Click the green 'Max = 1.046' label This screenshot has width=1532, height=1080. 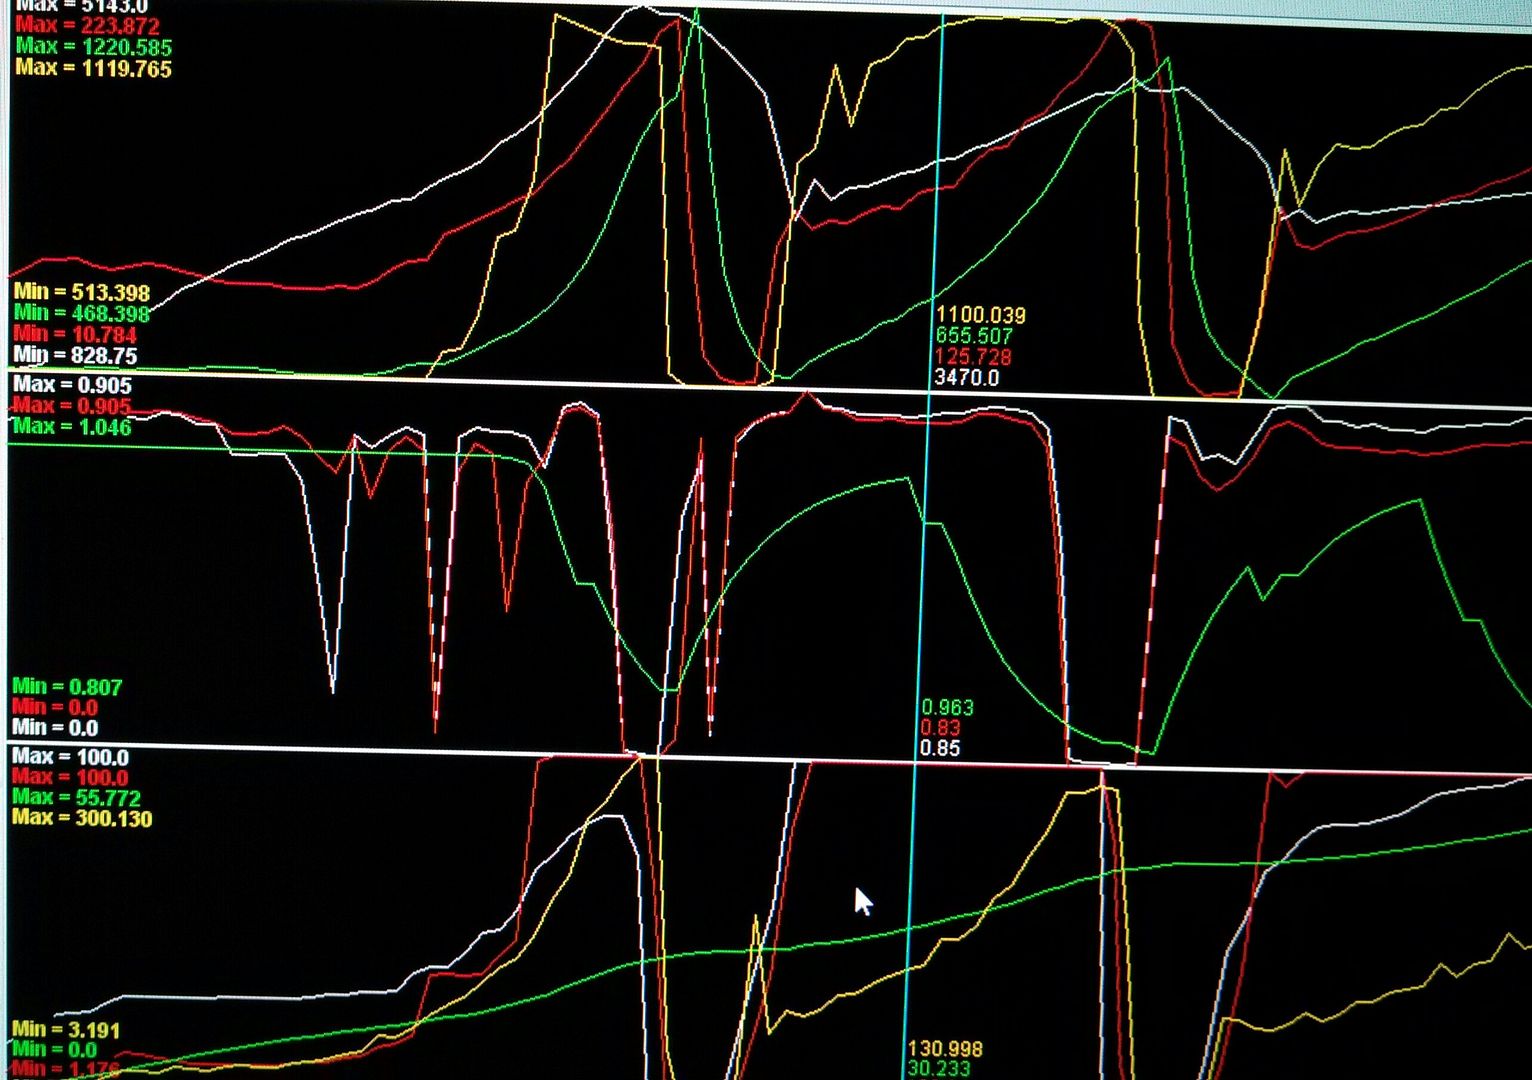pos(72,427)
